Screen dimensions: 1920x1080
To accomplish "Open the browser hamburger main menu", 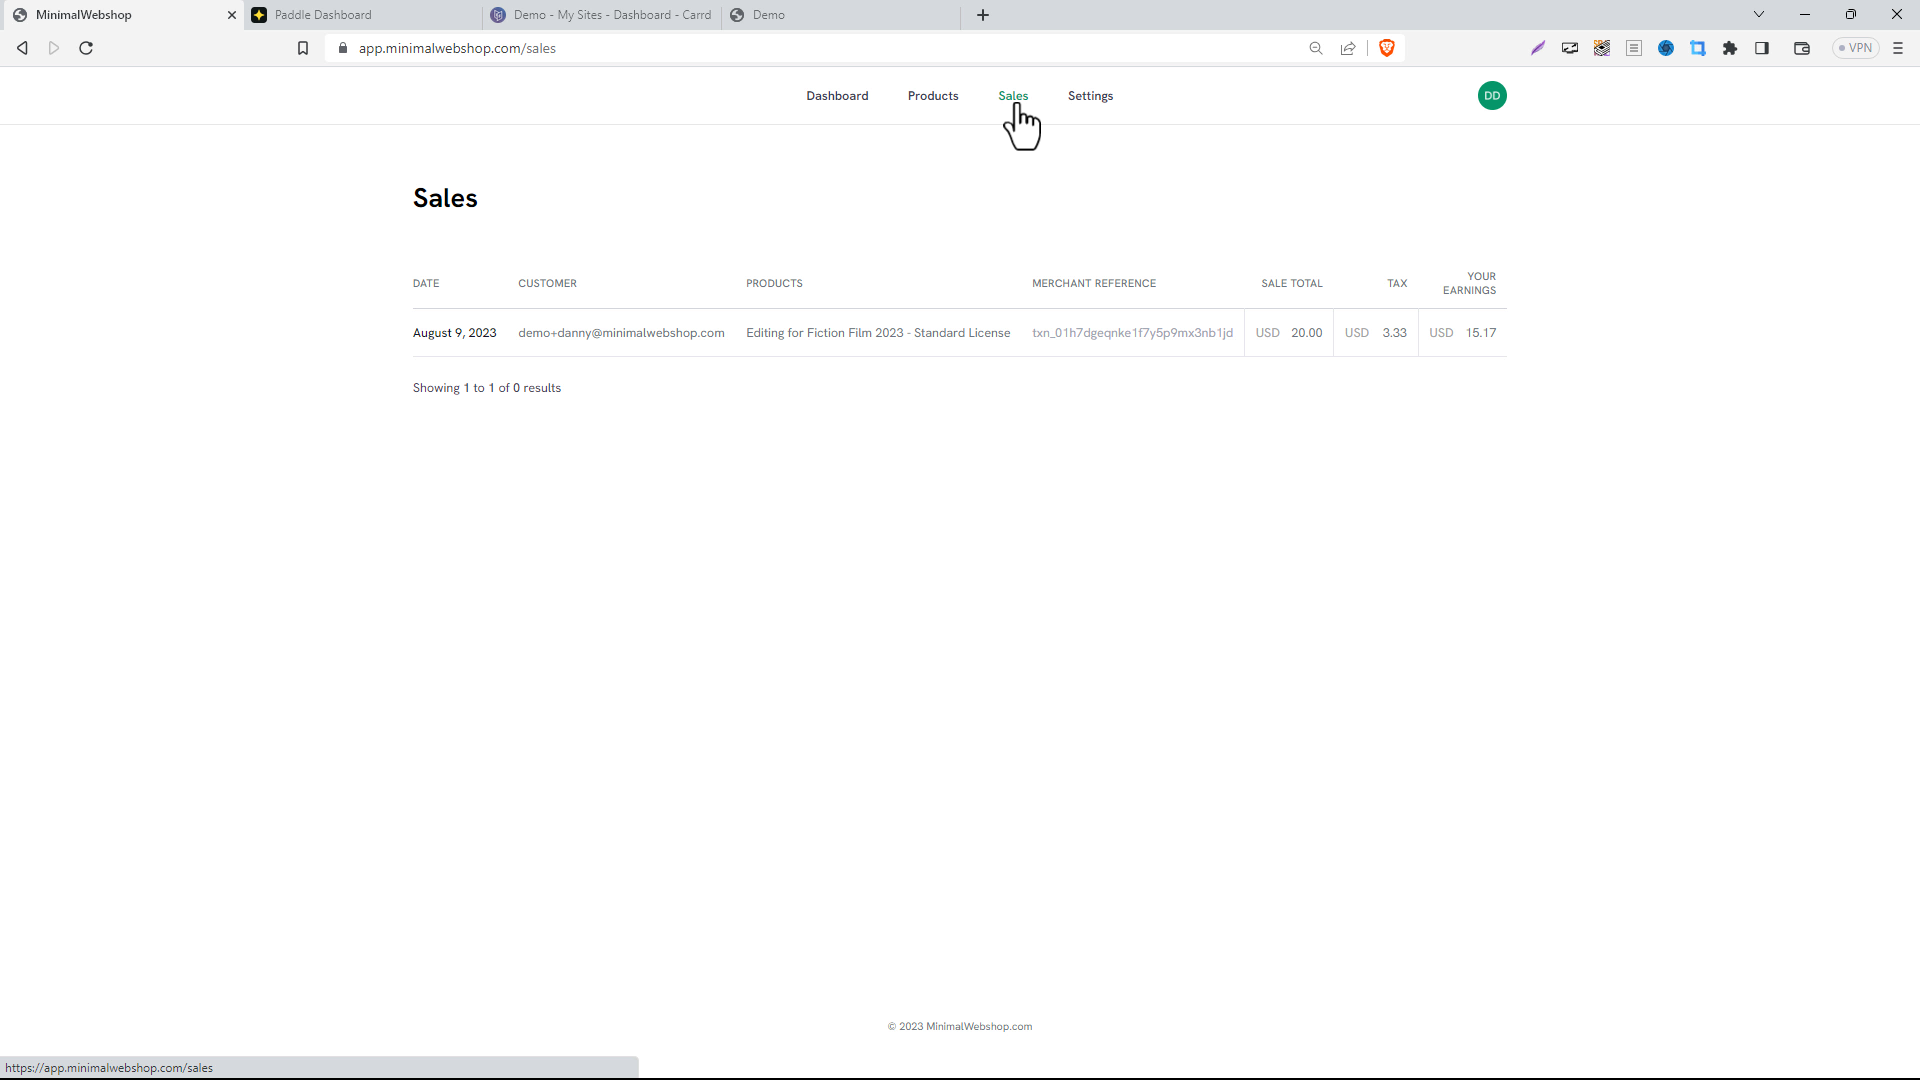I will pos(1898,48).
